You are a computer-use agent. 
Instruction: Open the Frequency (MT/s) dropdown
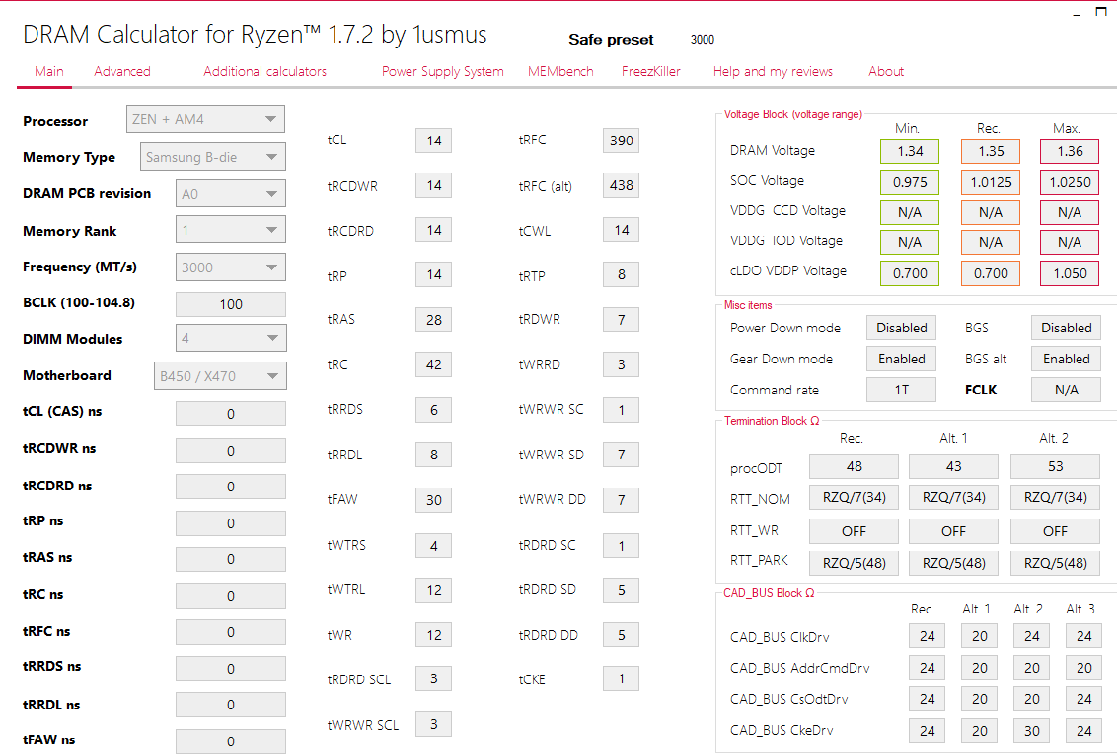[231, 267]
